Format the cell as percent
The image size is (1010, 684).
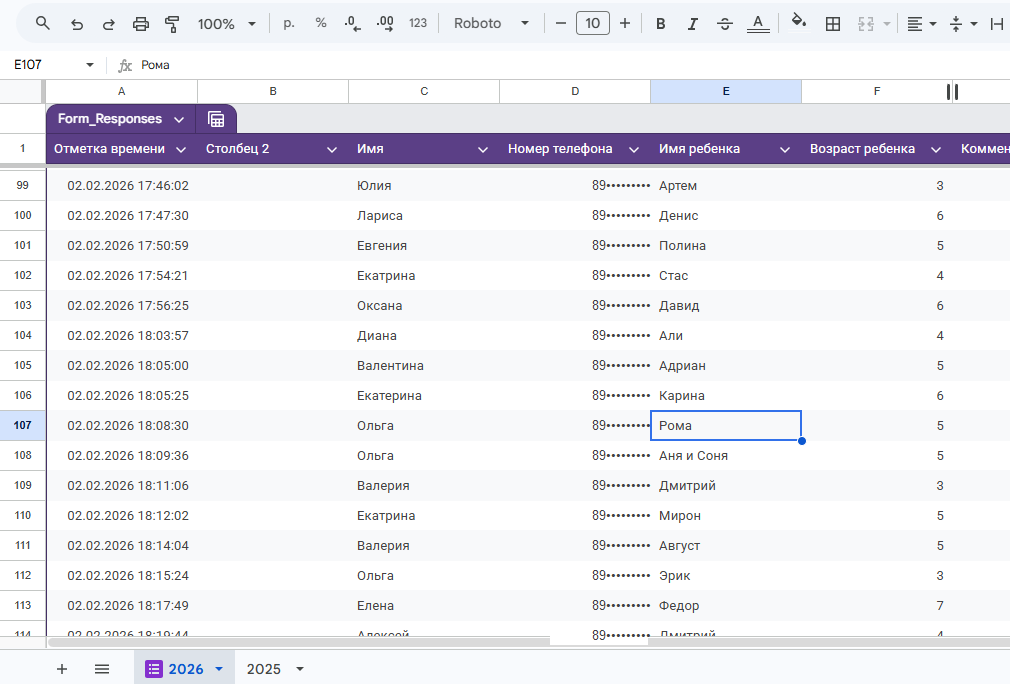(x=321, y=24)
